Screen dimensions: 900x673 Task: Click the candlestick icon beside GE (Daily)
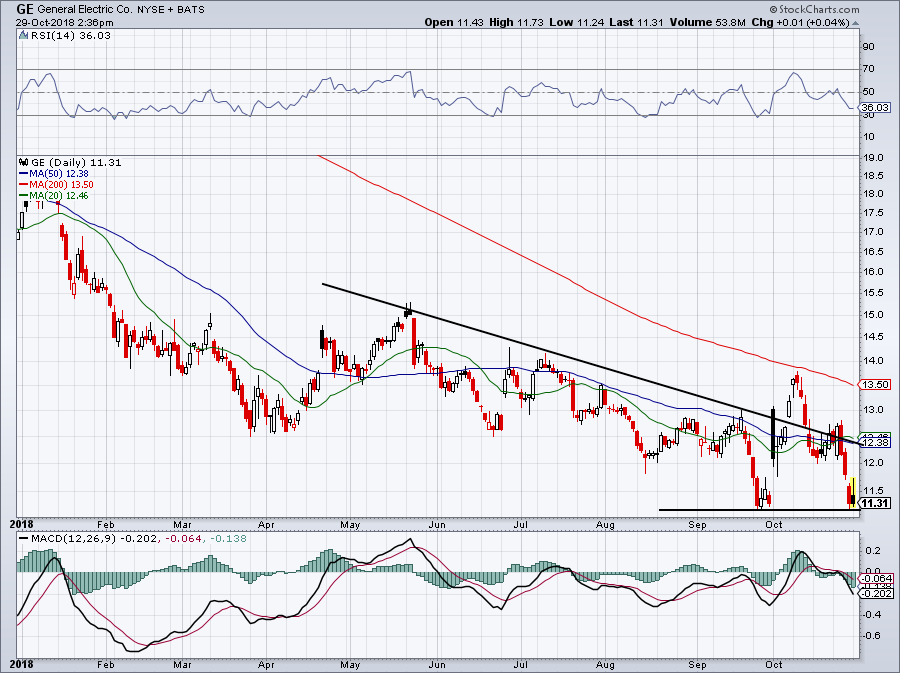pyautogui.click(x=24, y=162)
